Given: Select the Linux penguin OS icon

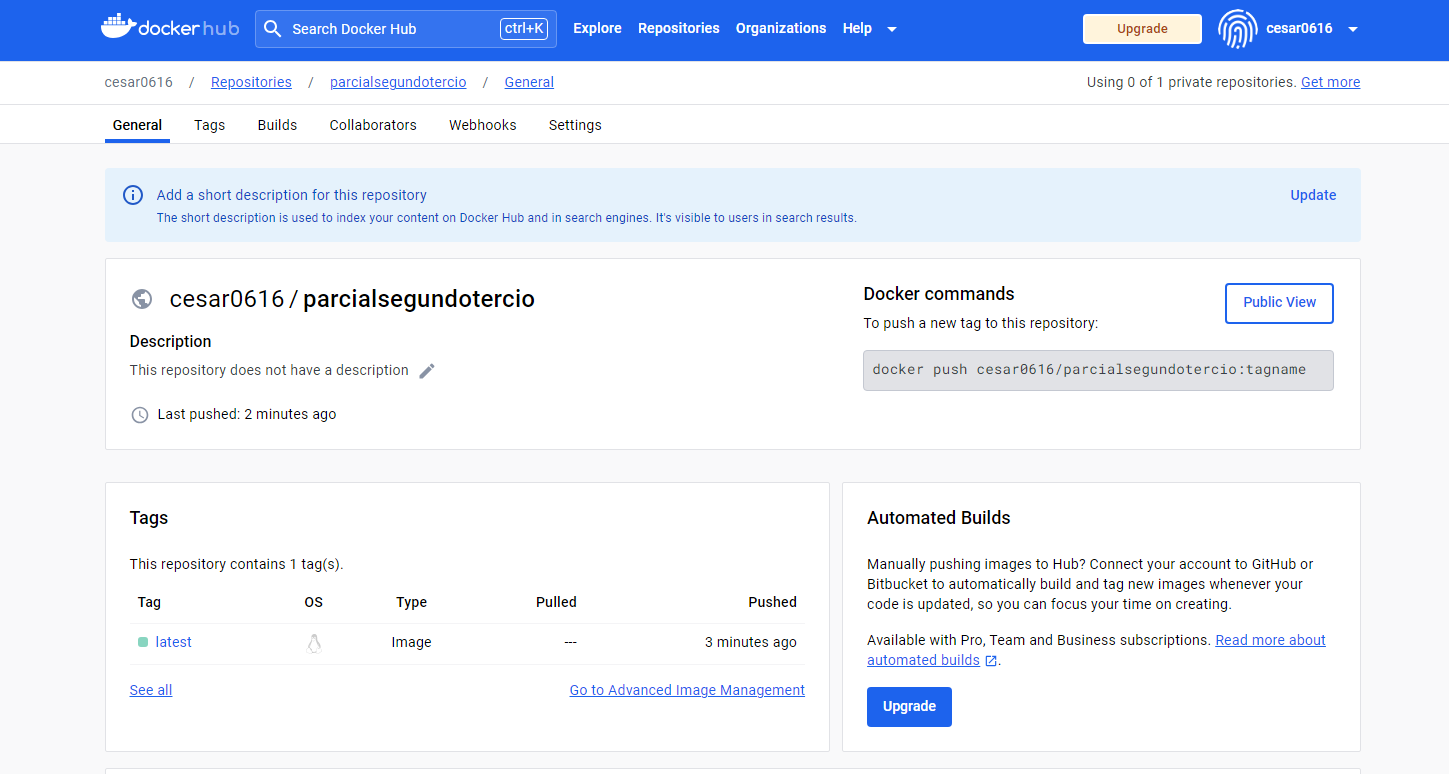Looking at the screenshot, I should (x=313, y=642).
